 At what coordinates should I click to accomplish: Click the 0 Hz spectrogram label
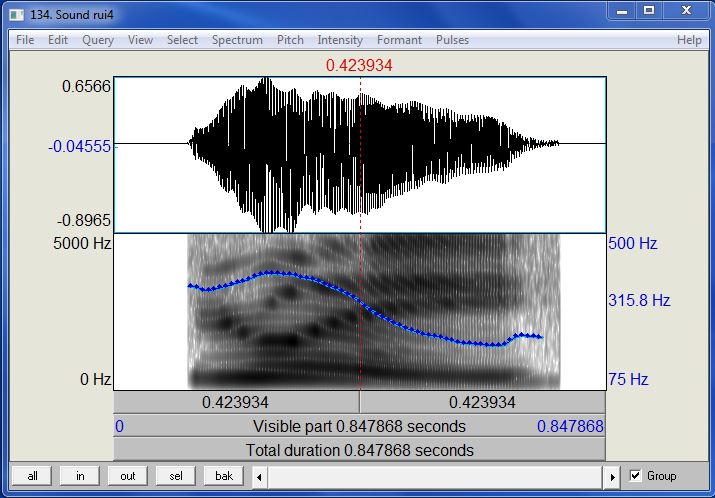click(x=95, y=379)
